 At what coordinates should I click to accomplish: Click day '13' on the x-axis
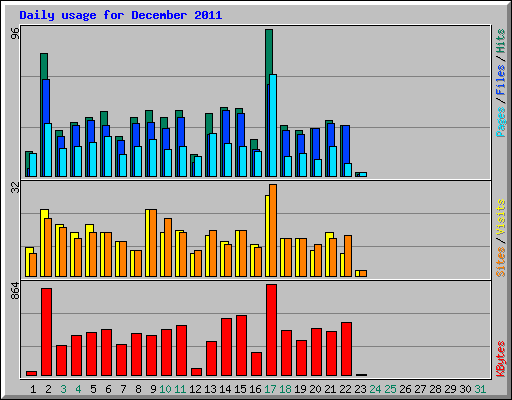pyautogui.click(x=210, y=389)
